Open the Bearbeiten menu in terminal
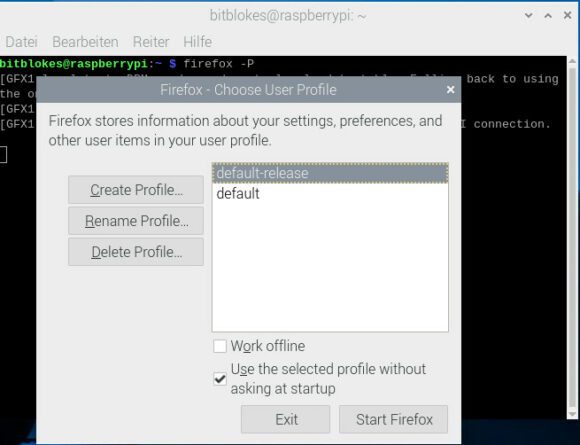This screenshot has width=580, height=445. pyautogui.click(x=85, y=42)
